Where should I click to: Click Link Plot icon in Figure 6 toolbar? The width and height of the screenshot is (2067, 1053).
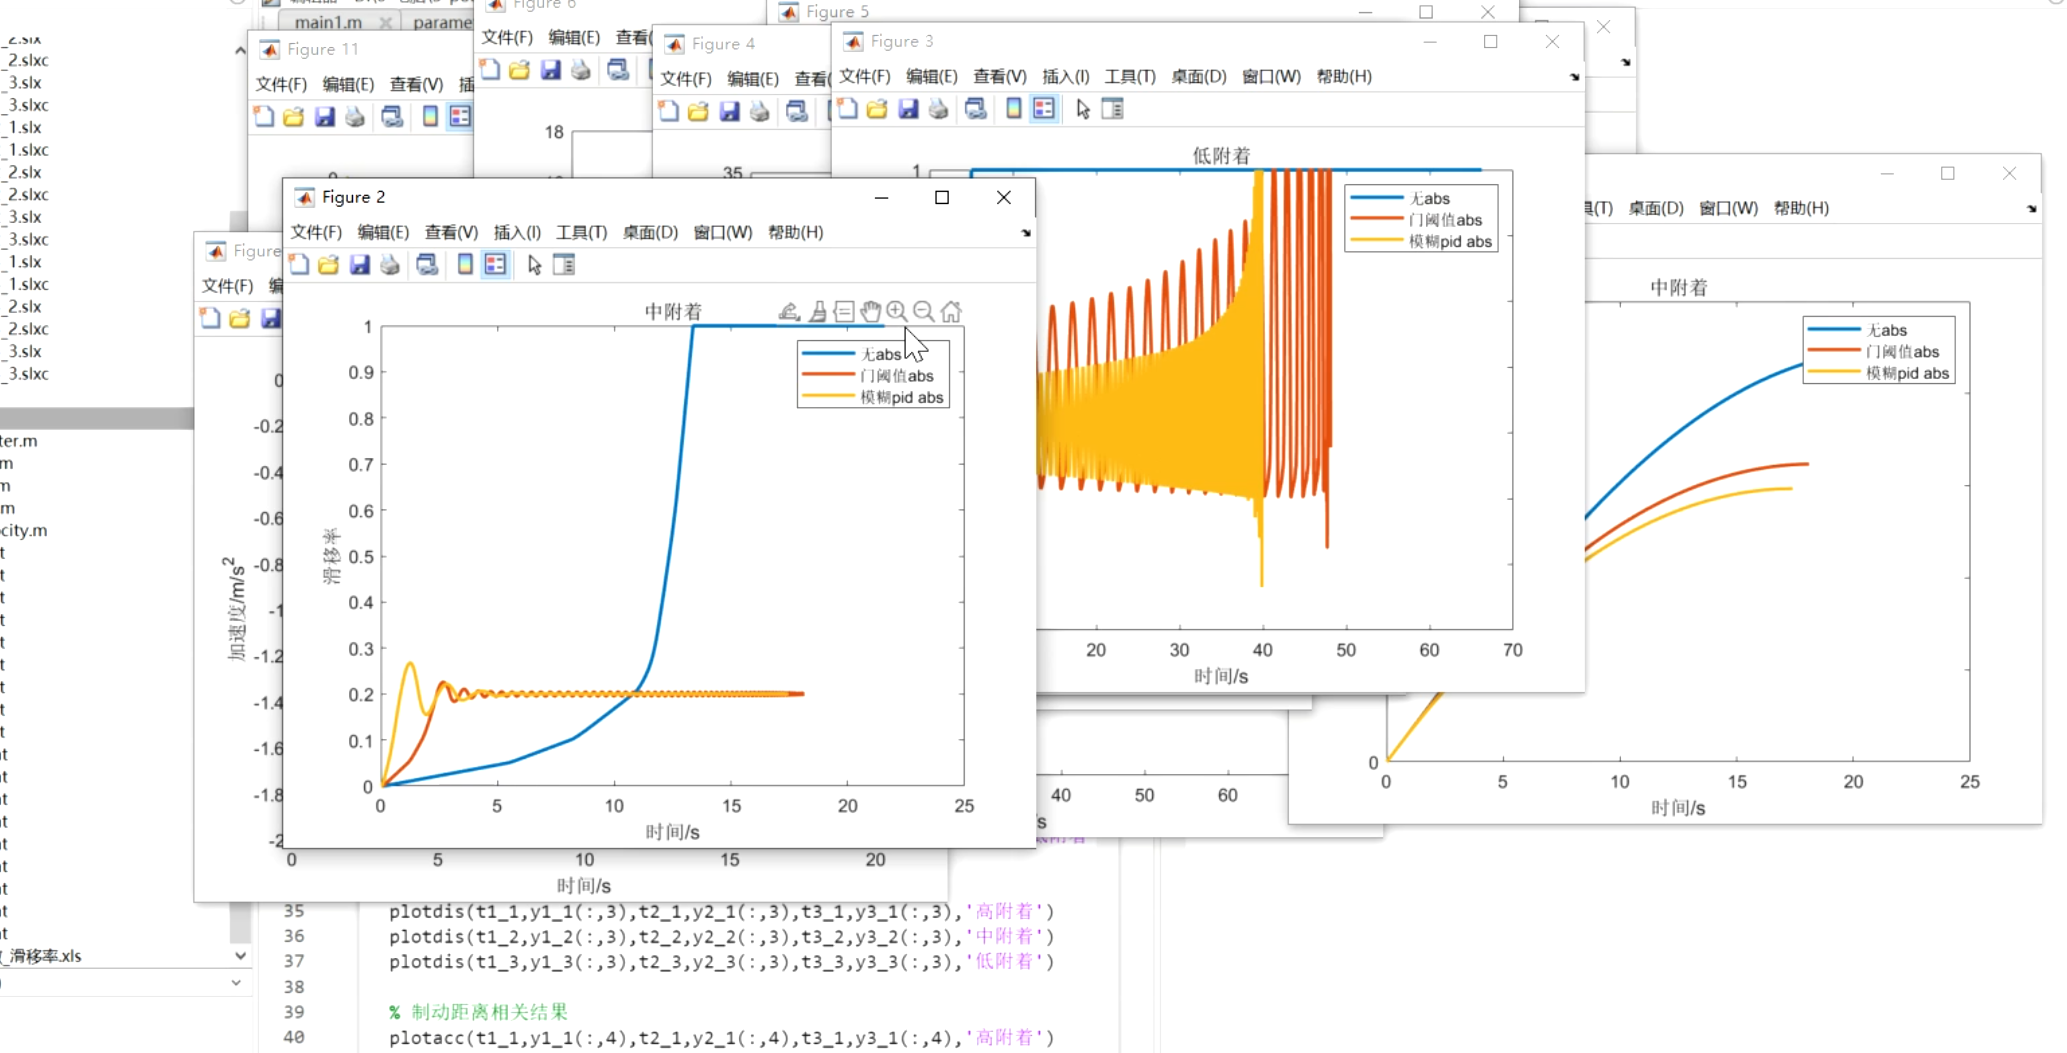[x=618, y=70]
